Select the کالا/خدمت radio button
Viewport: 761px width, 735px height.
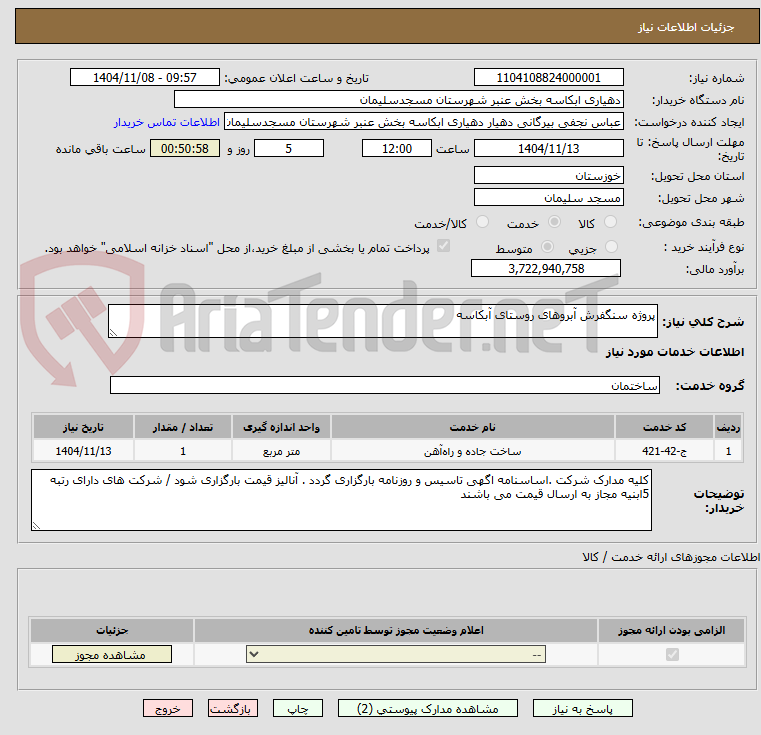coord(482,222)
